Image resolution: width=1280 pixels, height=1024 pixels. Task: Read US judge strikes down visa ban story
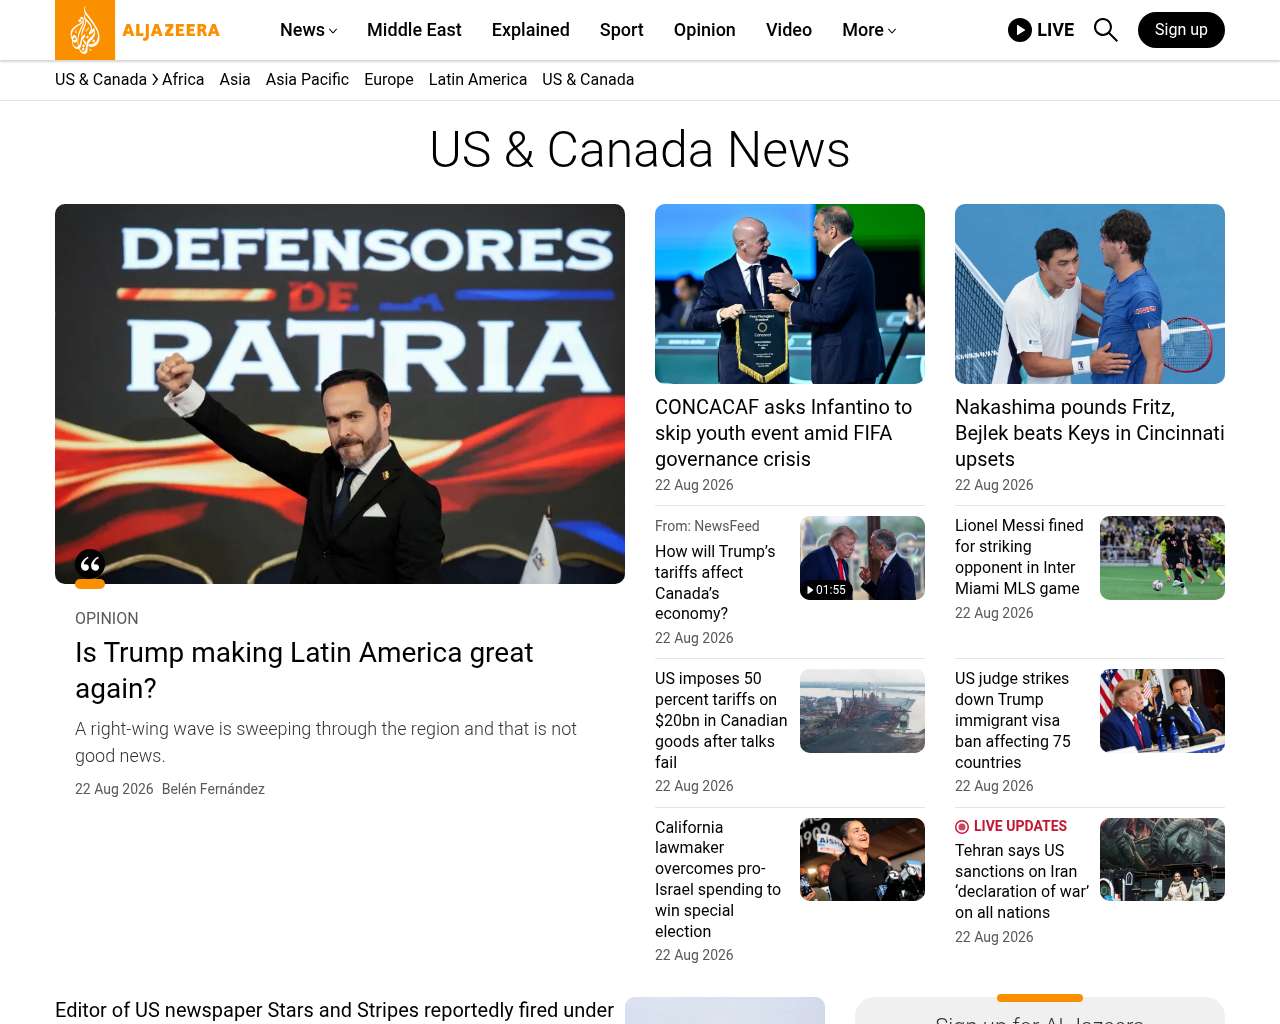(1013, 720)
